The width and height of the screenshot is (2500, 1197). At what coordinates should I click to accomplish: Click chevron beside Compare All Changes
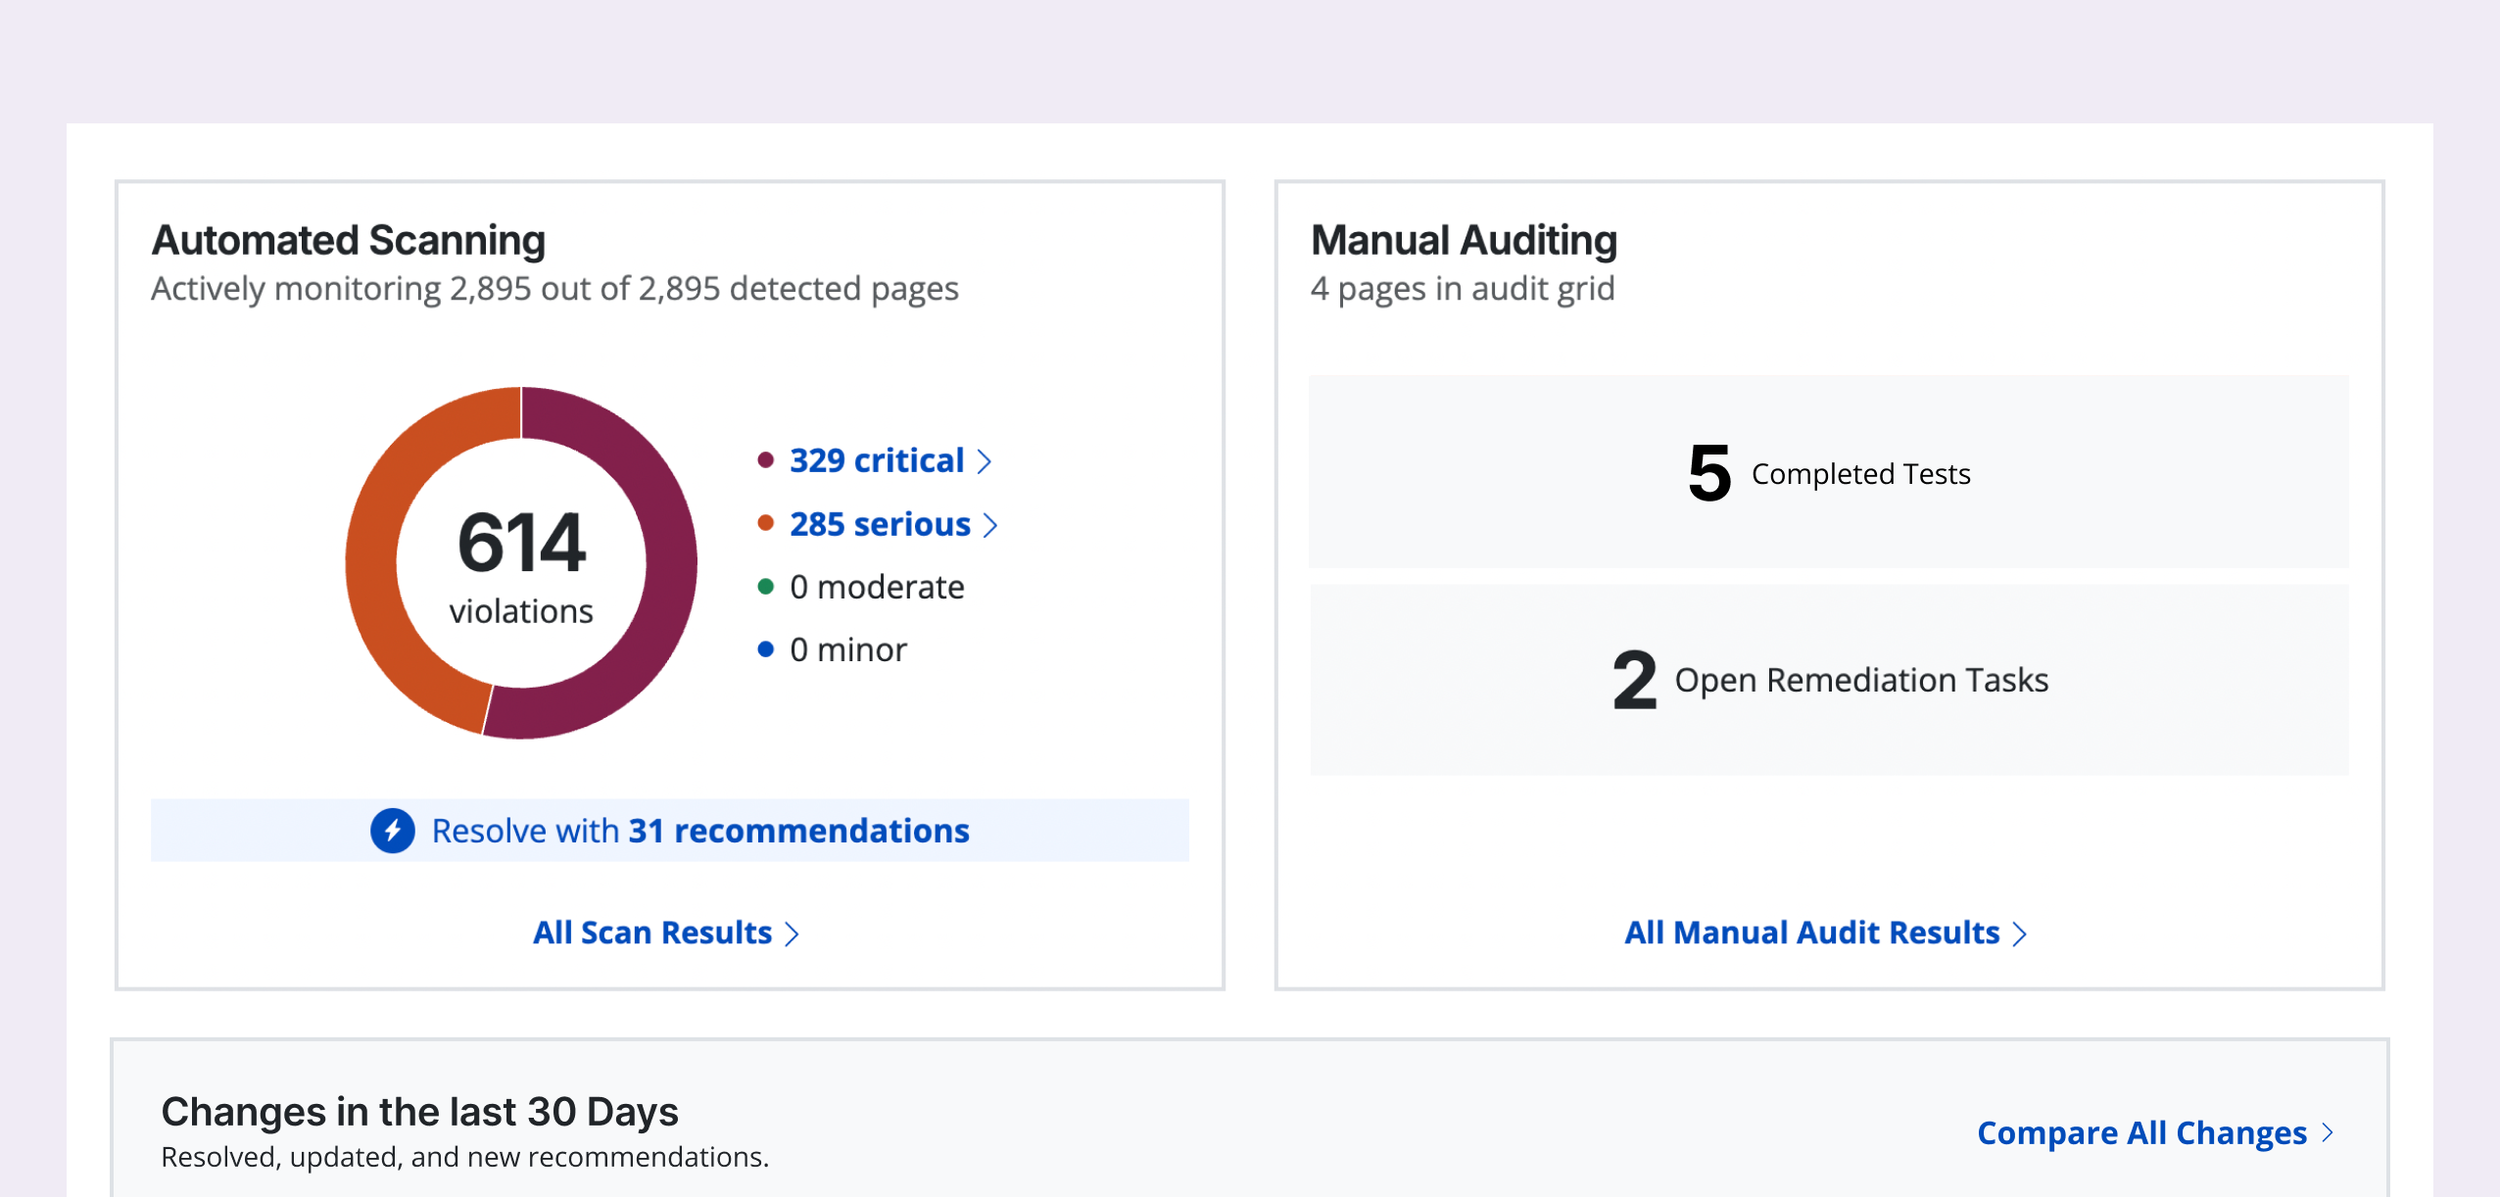[x=2328, y=1132]
